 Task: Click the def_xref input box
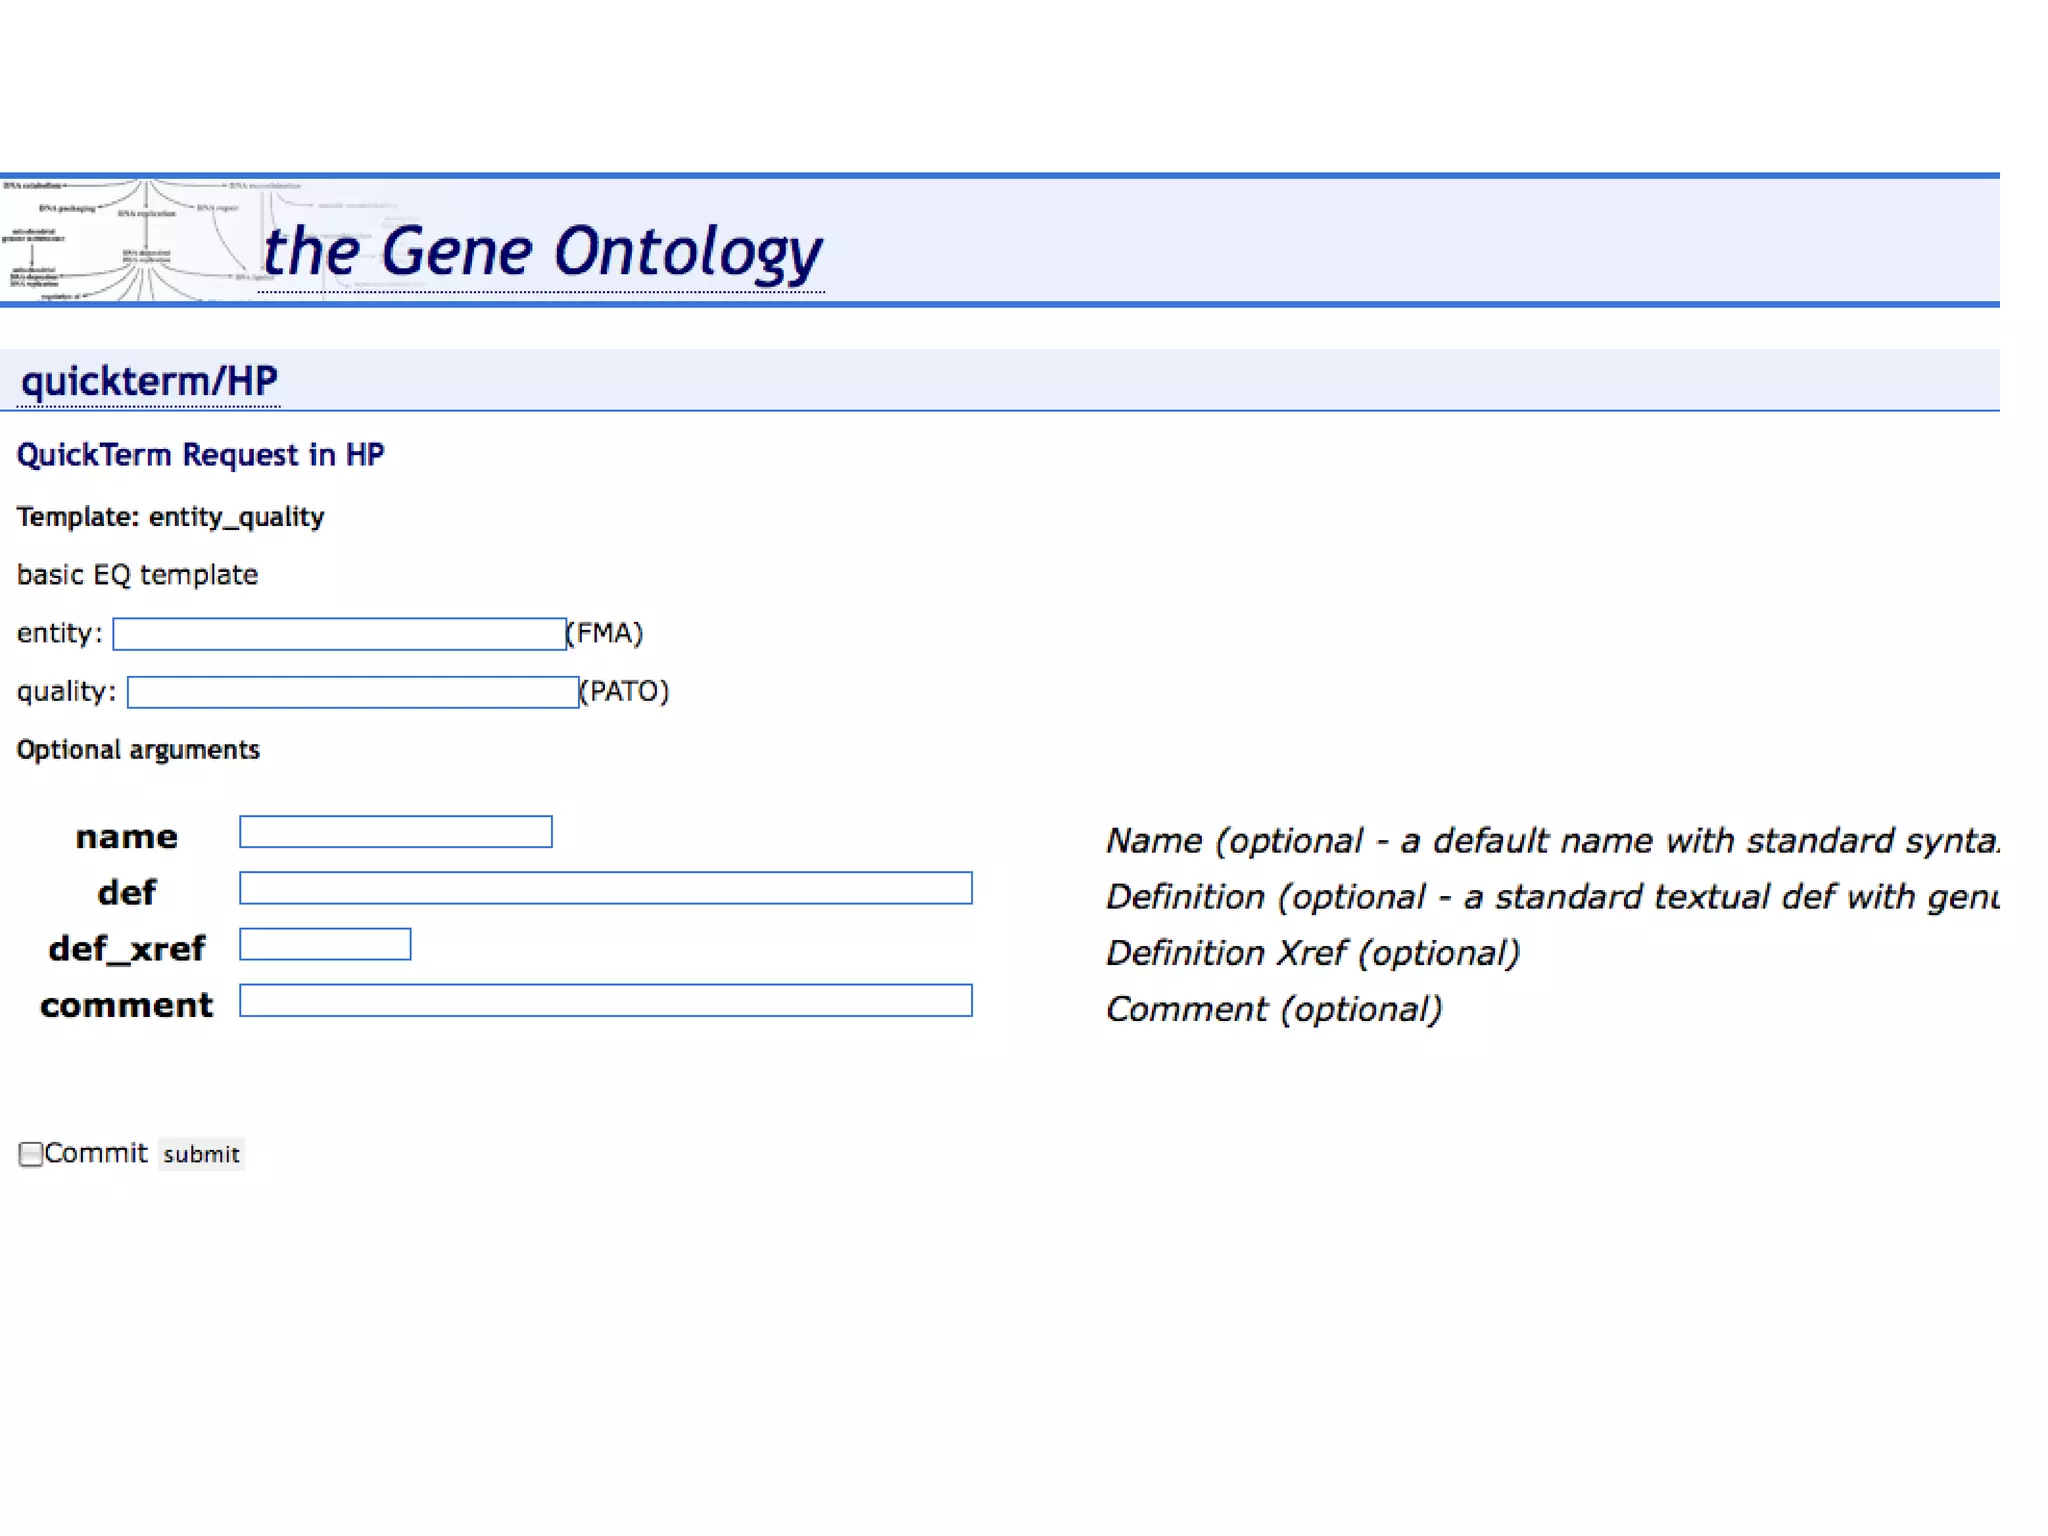pyautogui.click(x=325, y=944)
